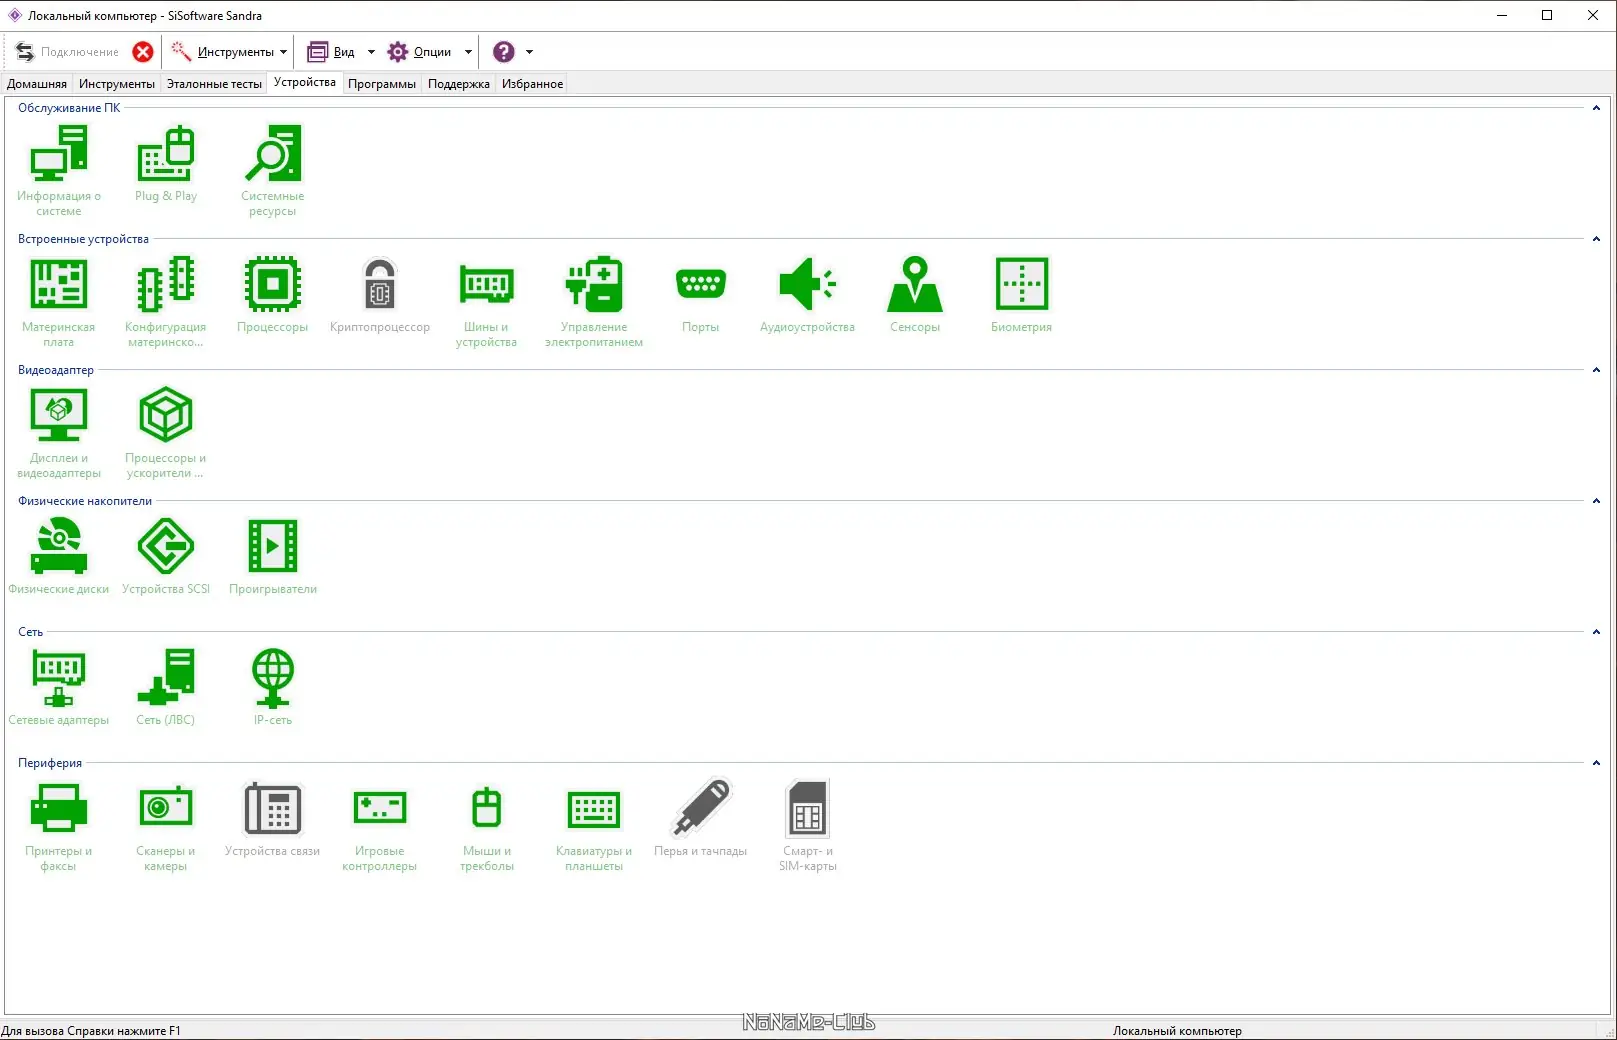Open Смарт- и SIM-карты icon

(x=808, y=825)
